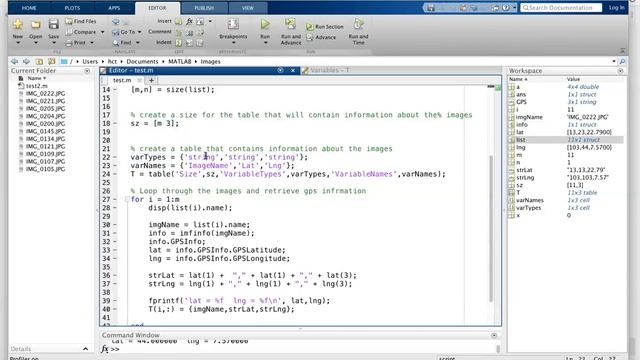The height and width of the screenshot is (360, 640).
Task: Close the Editor panel
Action: point(293,70)
